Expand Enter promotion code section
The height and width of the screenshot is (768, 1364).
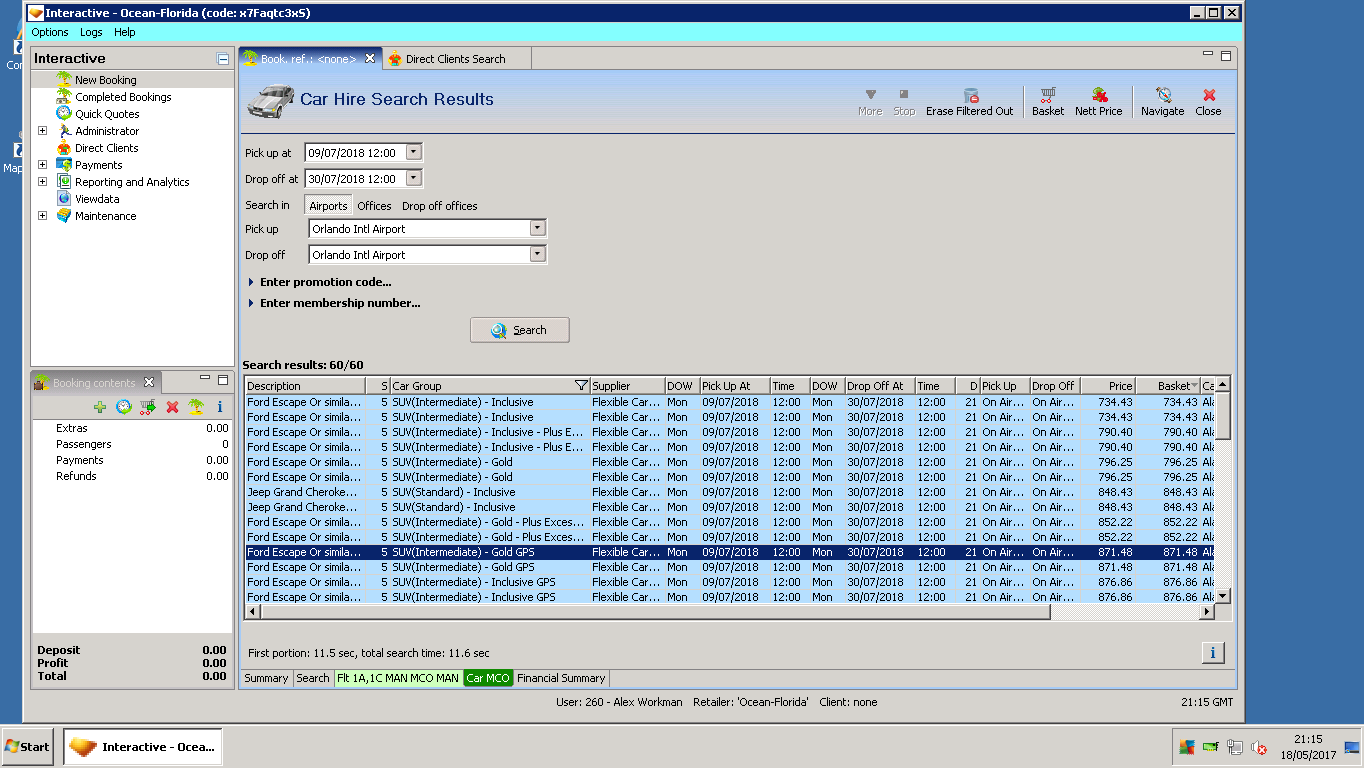click(x=325, y=282)
